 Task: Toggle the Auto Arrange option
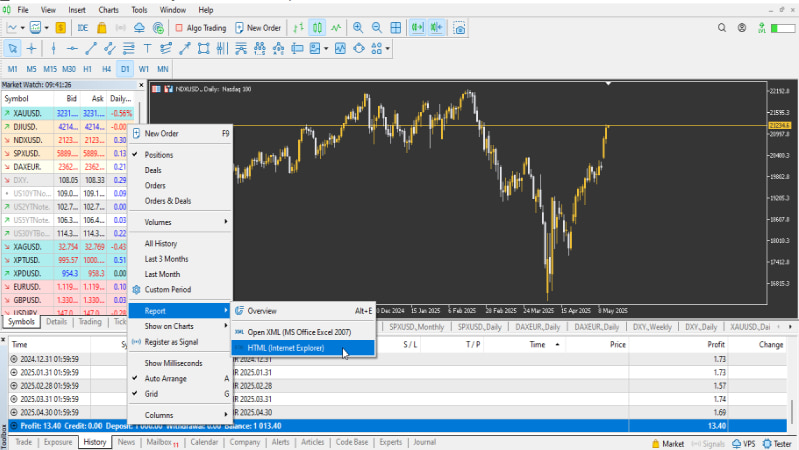pyautogui.click(x=166, y=379)
